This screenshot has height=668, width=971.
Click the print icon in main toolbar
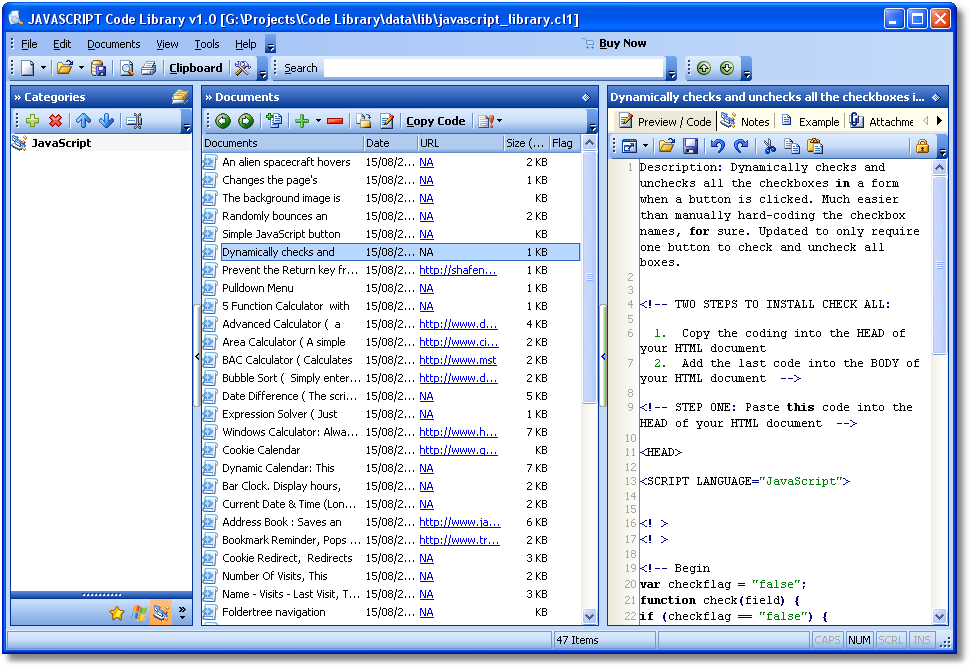[149, 68]
